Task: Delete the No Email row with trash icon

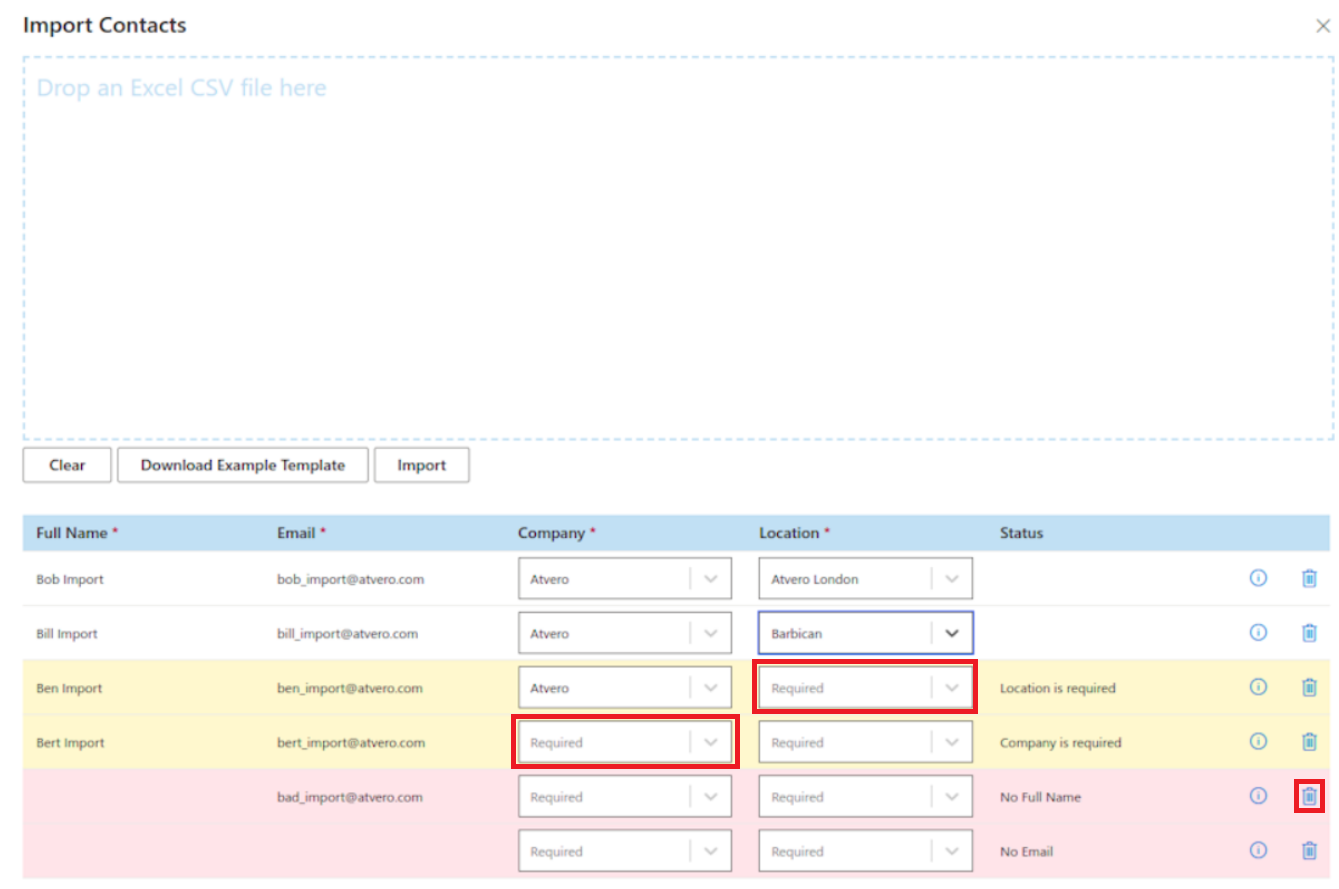Action: point(1309,850)
